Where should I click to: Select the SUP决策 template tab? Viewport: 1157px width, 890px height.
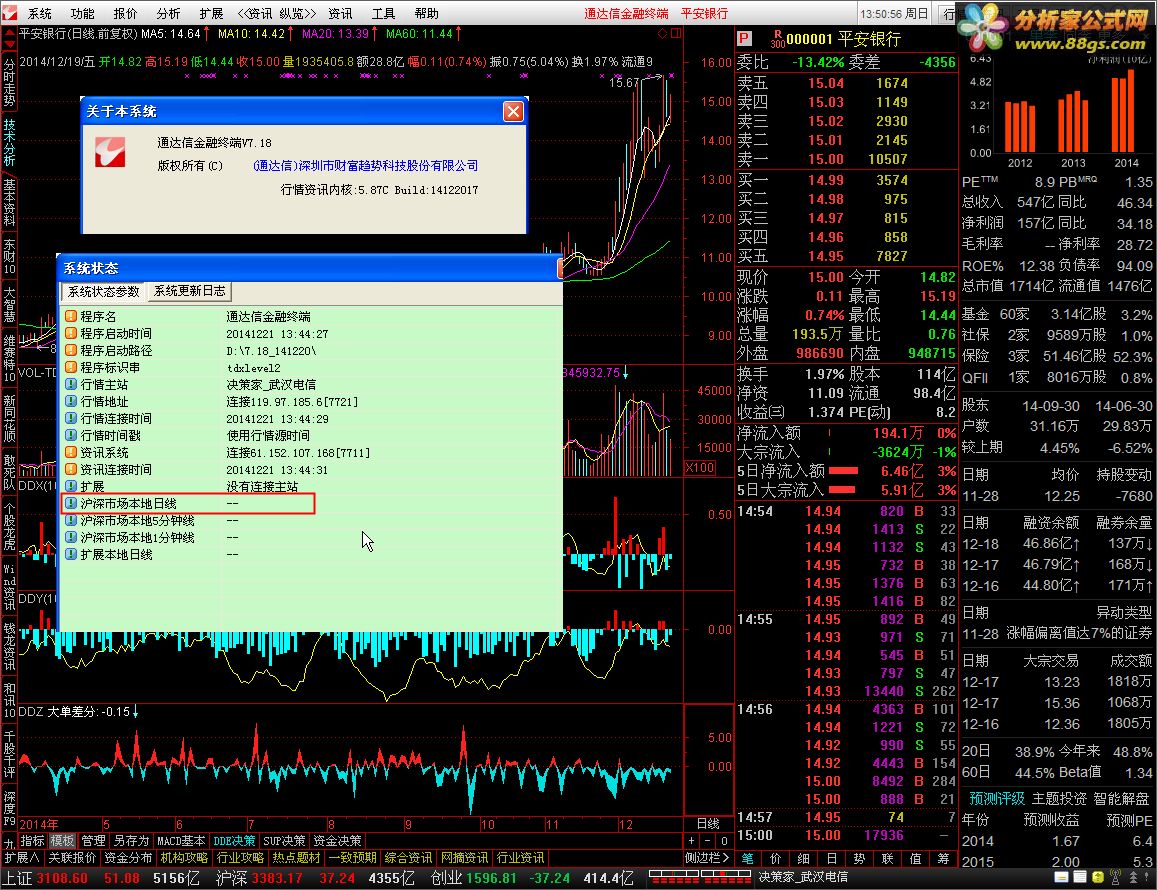click(x=284, y=841)
